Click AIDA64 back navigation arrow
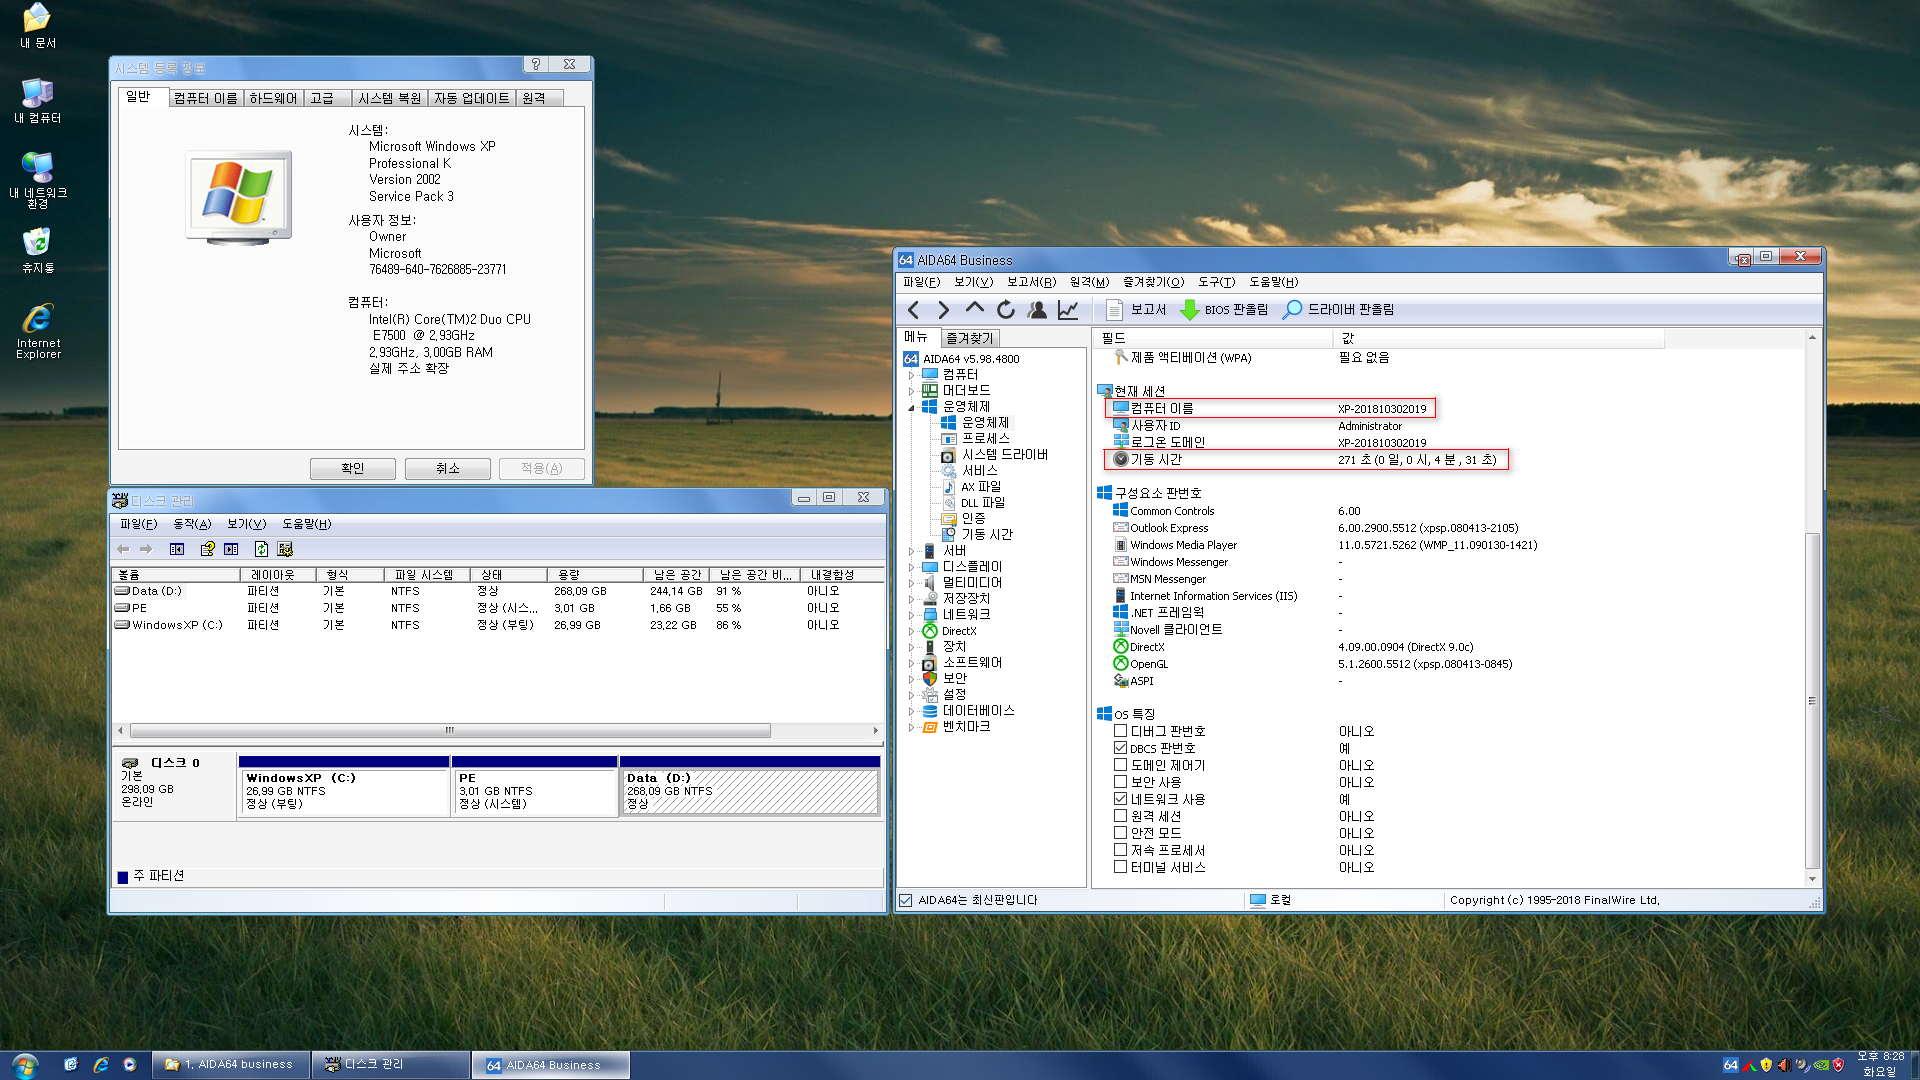 click(913, 310)
